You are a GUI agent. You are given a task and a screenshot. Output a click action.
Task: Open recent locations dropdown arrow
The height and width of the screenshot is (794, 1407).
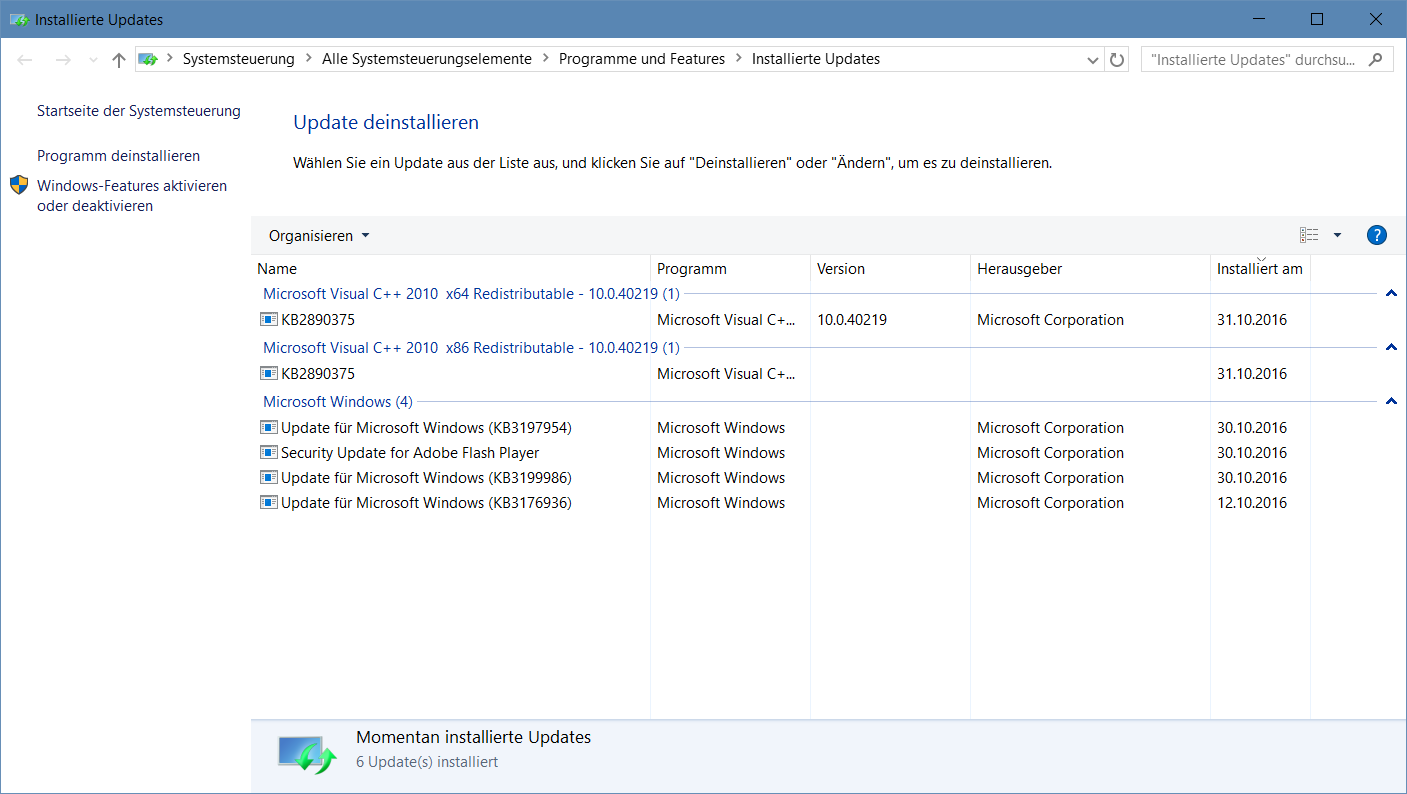coord(93,60)
